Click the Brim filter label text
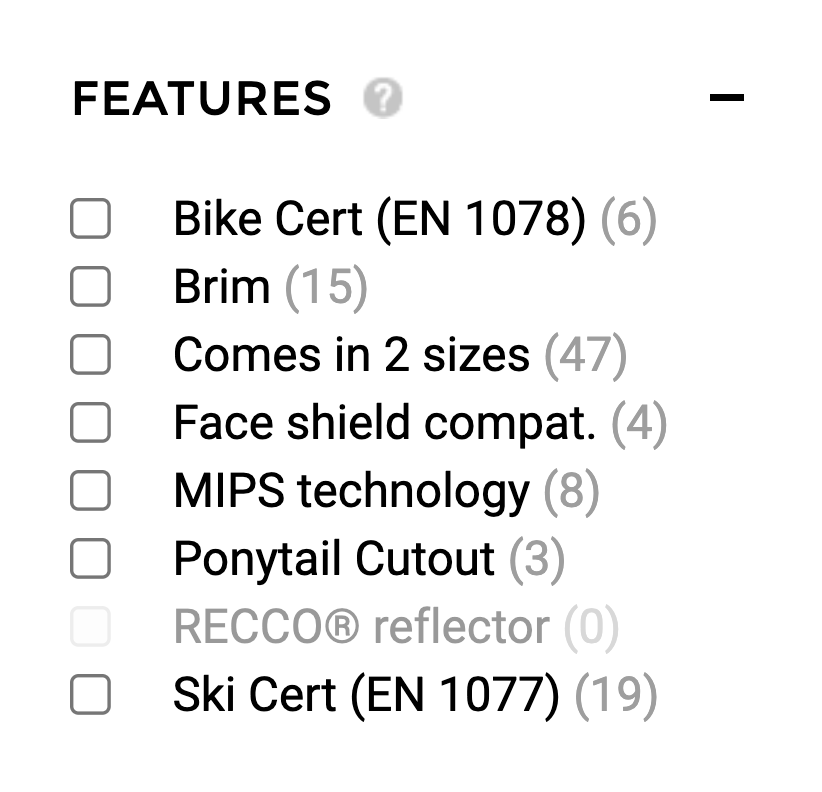 click(x=221, y=288)
